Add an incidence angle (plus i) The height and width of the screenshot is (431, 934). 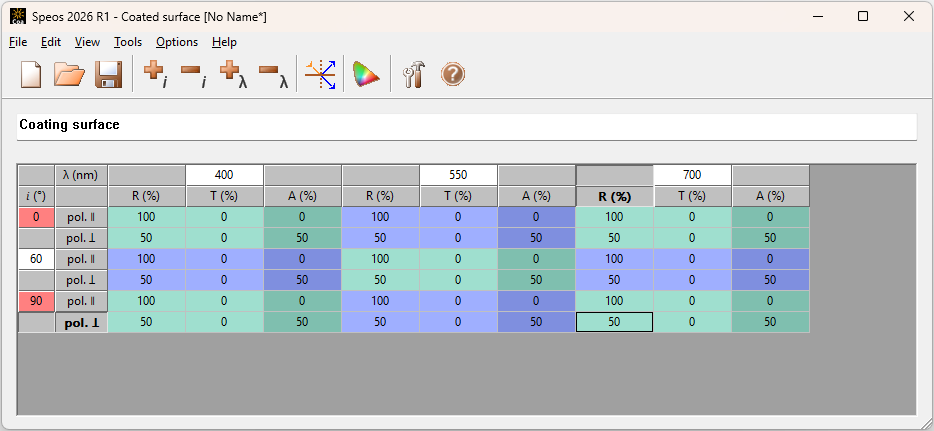pos(155,74)
